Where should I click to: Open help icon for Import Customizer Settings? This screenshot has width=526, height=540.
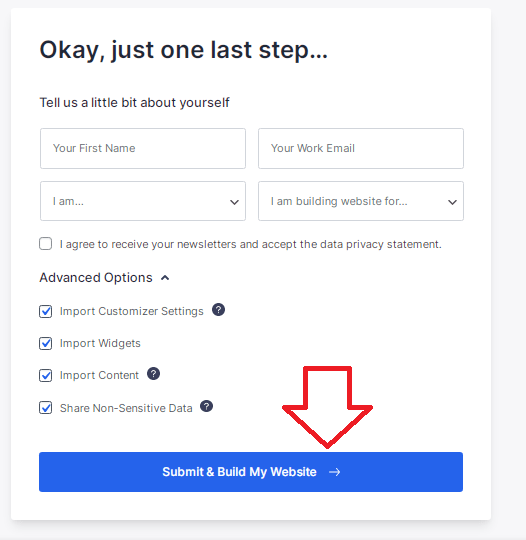click(x=218, y=310)
